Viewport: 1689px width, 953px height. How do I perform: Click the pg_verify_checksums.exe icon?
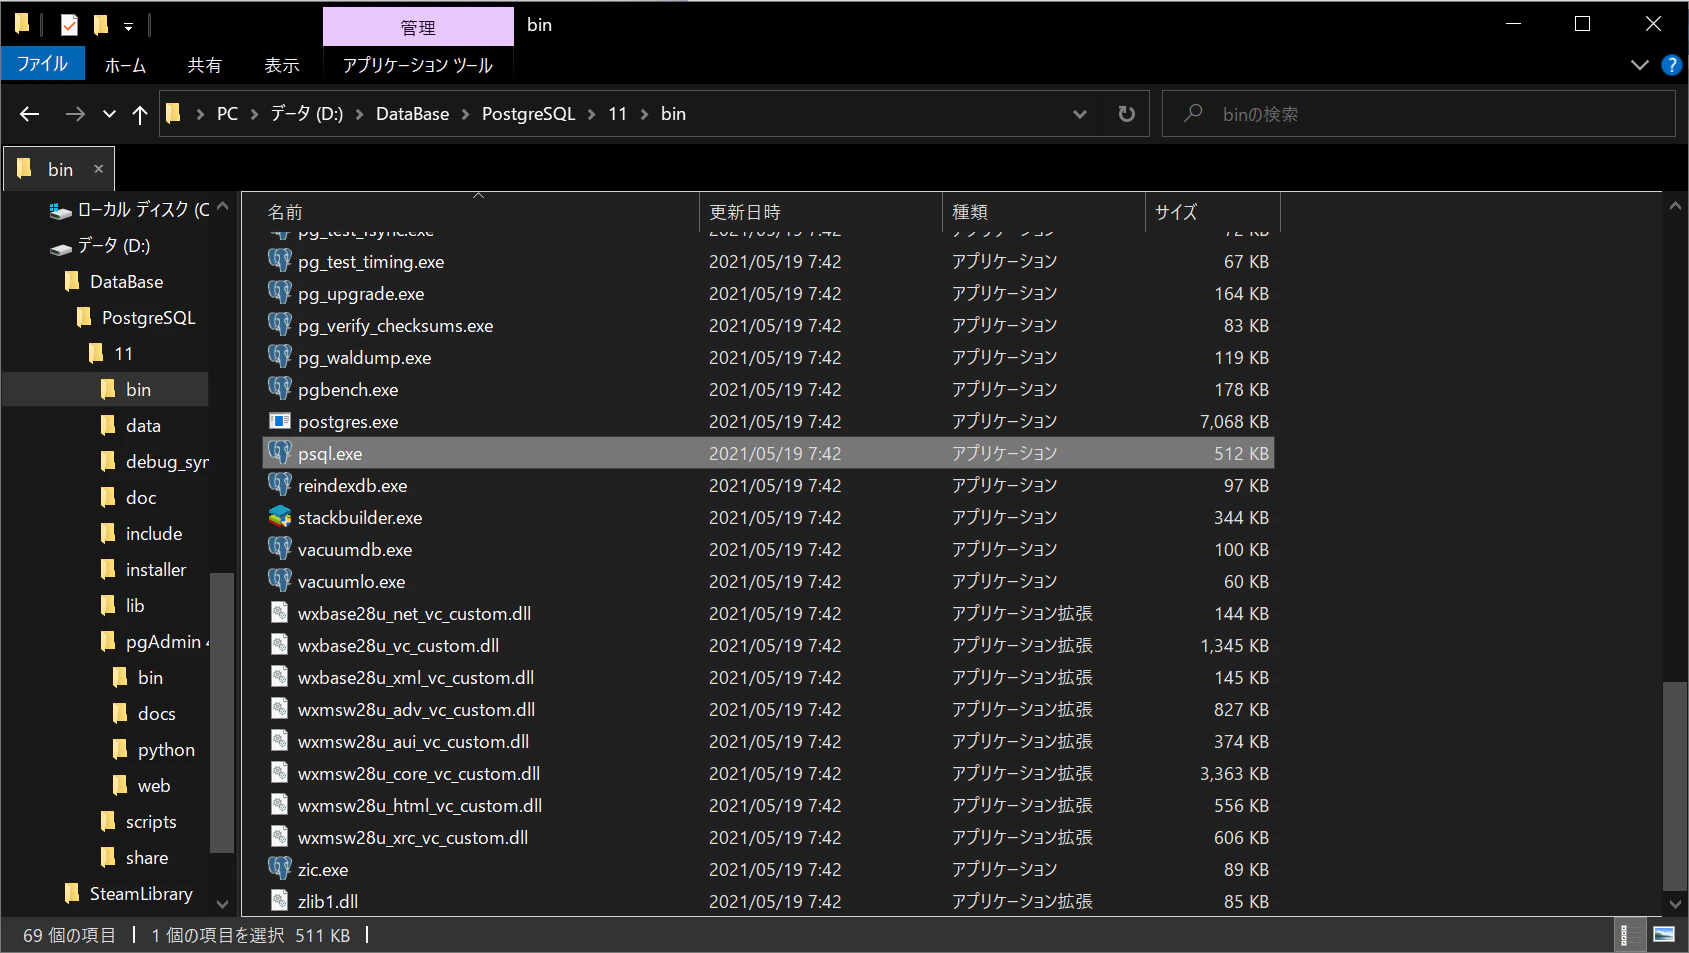click(x=280, y=325)
